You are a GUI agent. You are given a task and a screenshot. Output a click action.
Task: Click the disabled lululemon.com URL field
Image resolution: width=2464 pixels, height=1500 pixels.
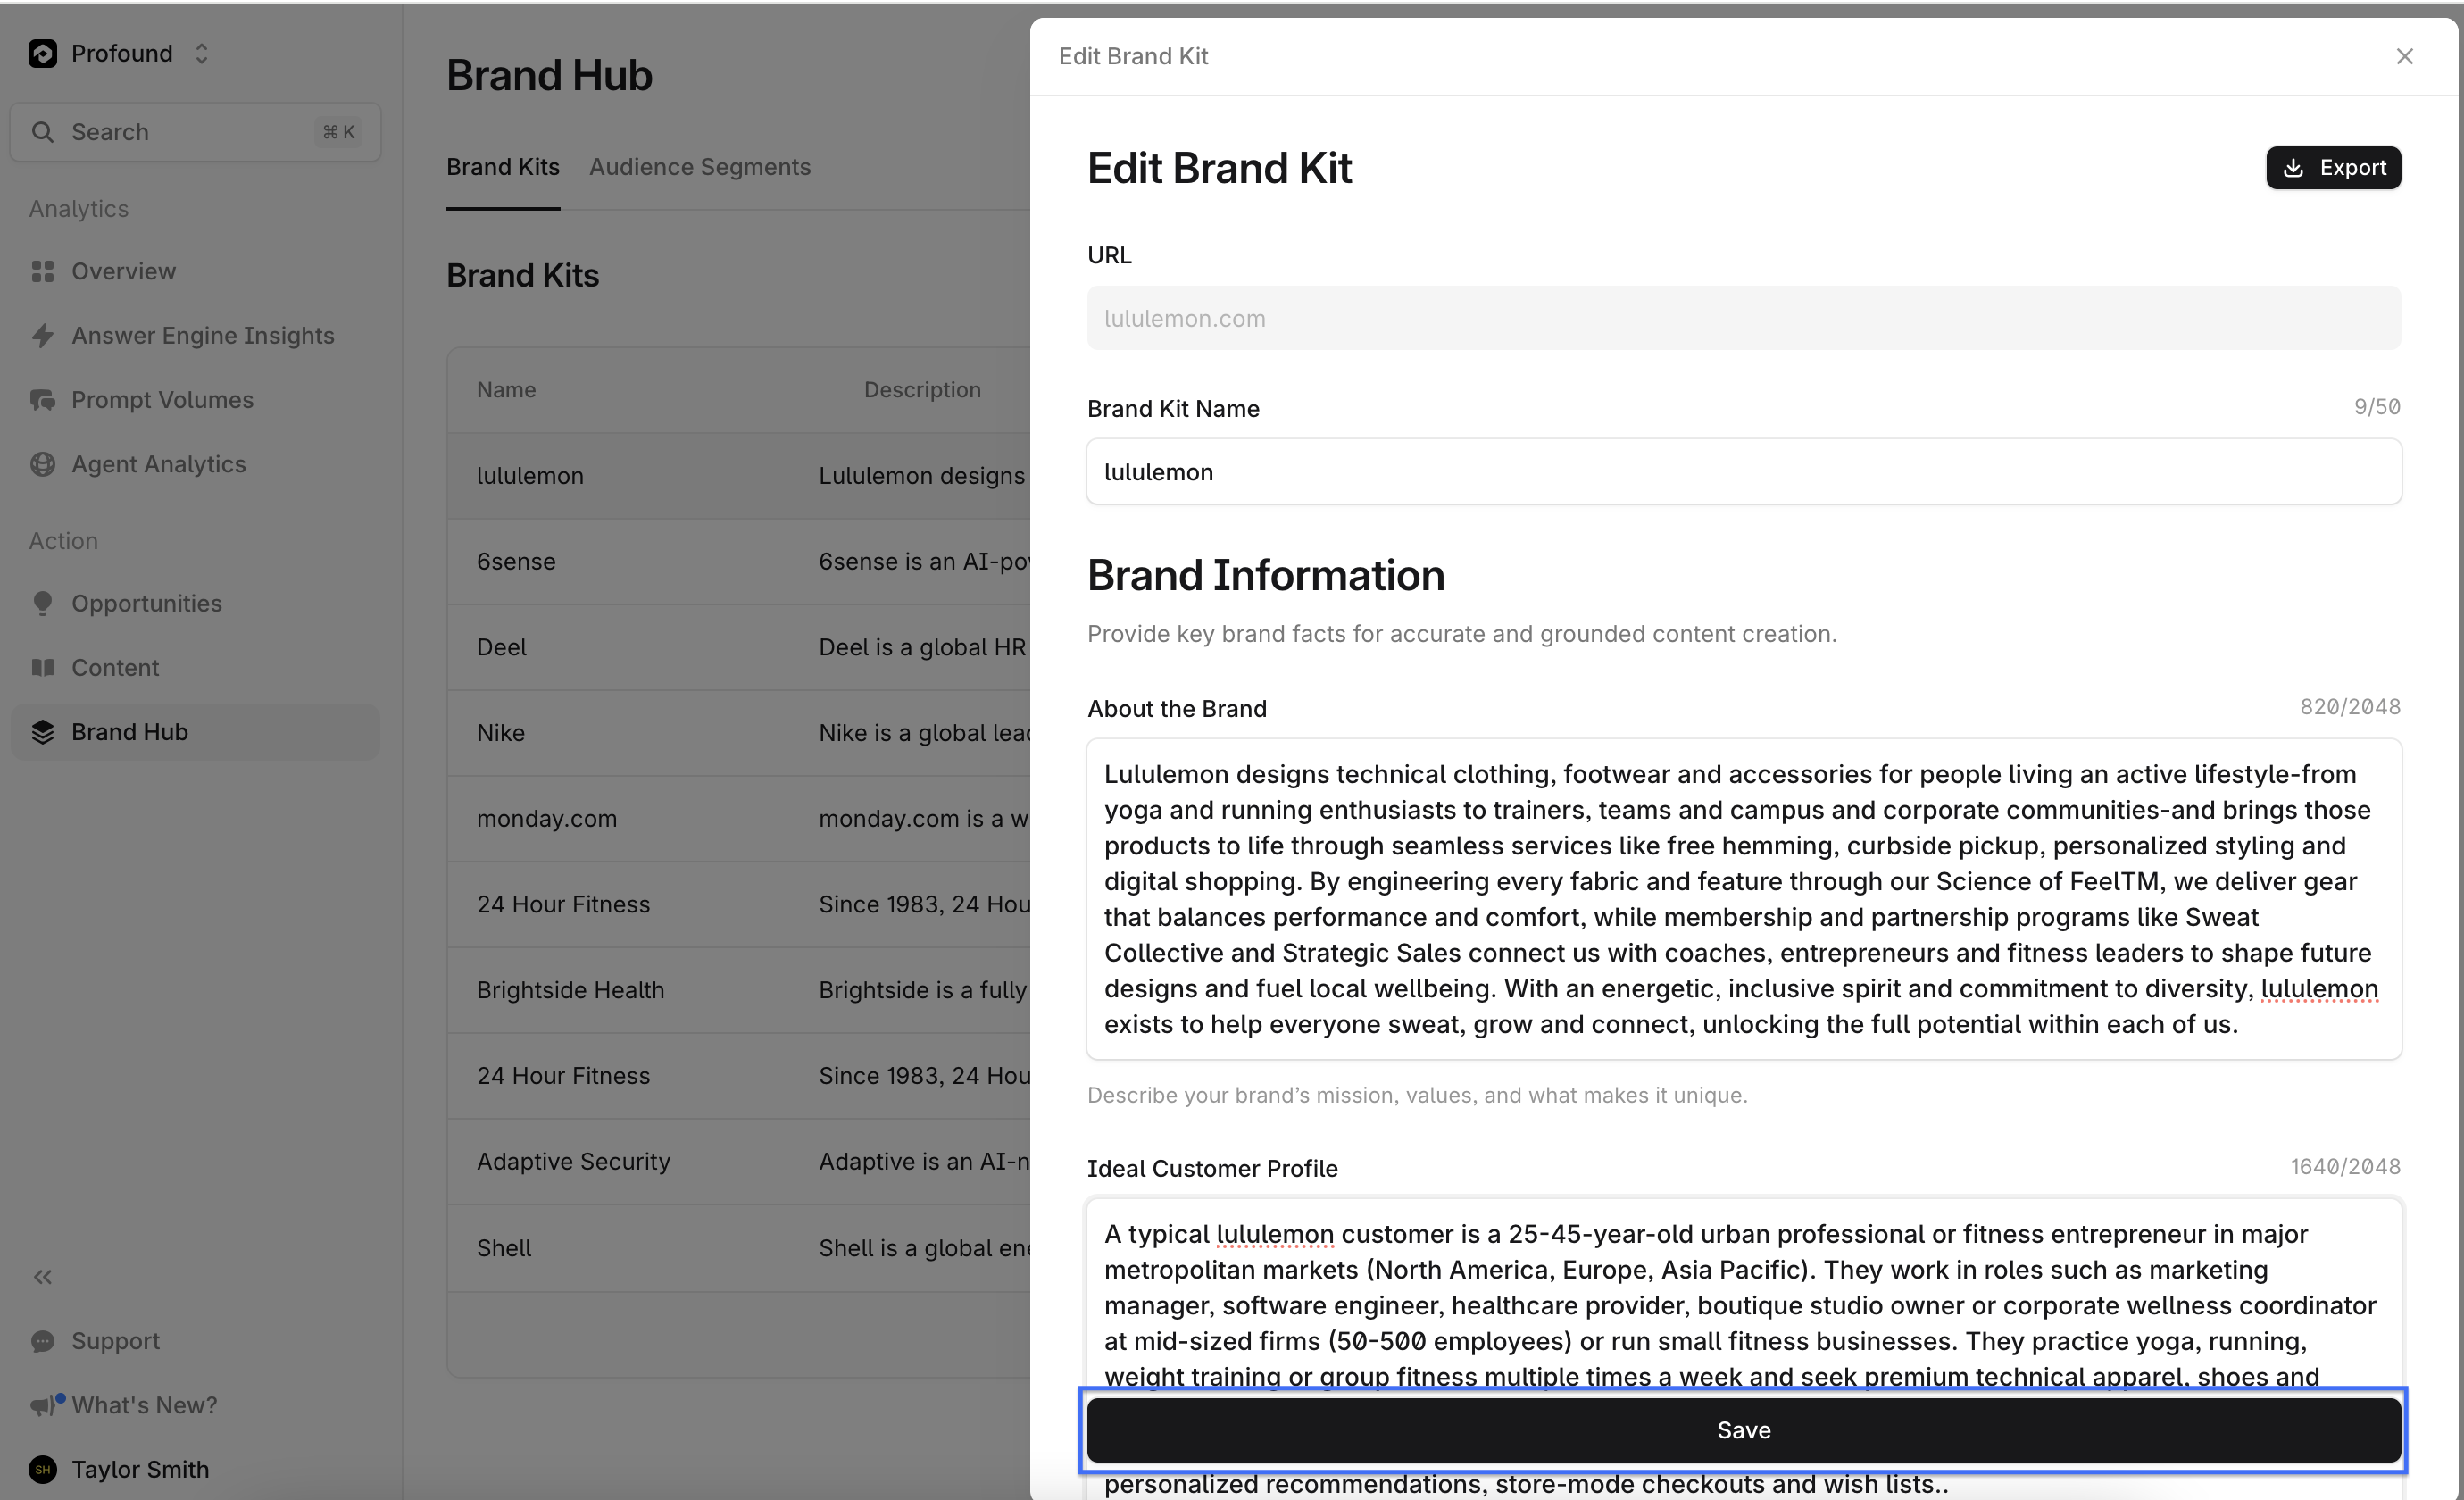click(x=1744, y=318)
